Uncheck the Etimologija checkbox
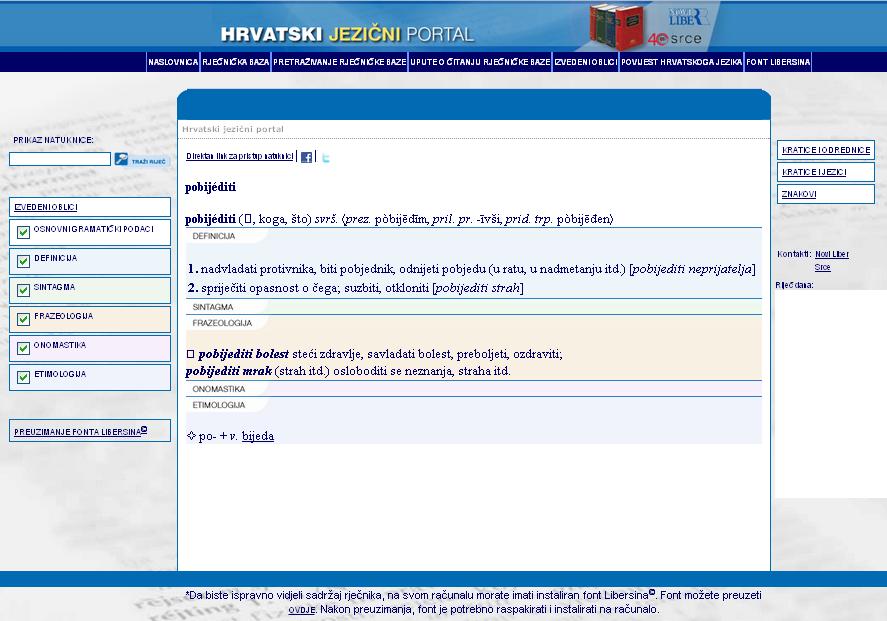This screenshot has width=887, height=621. tap(24, 378)
